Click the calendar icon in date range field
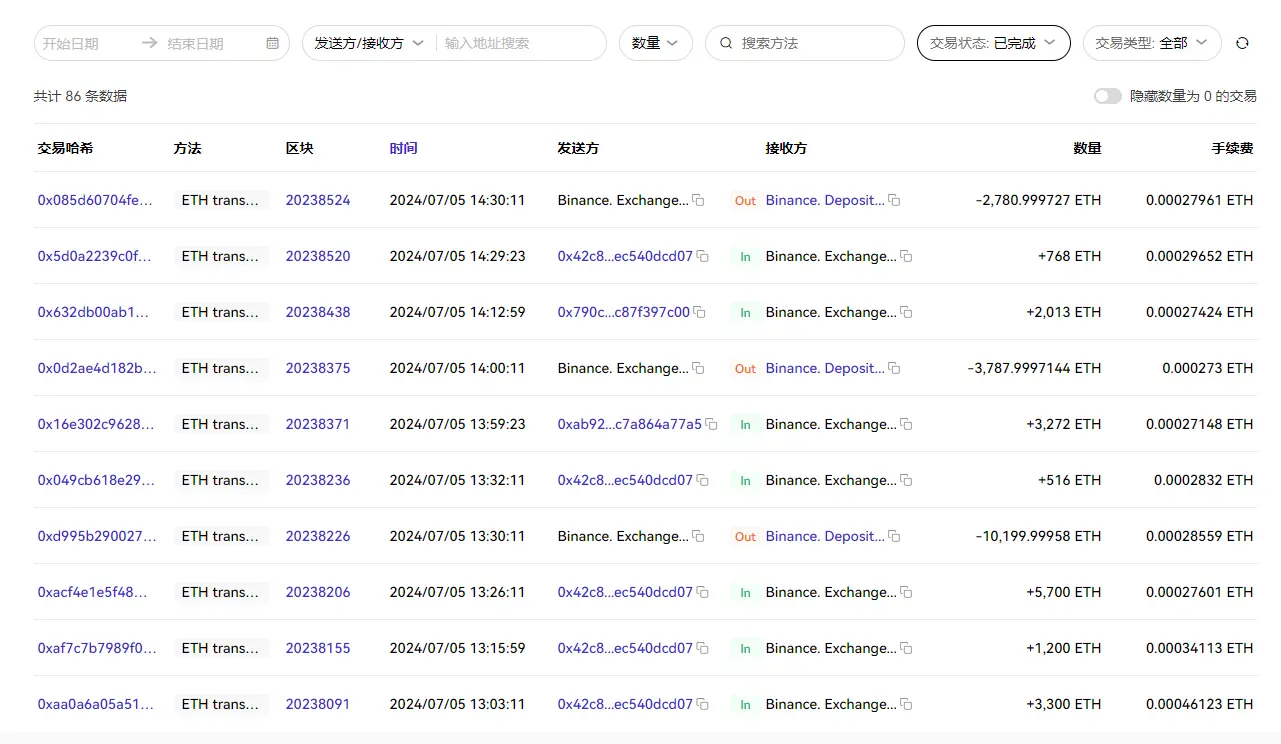Screen dimensions: 1281x744 click(273, 44)
